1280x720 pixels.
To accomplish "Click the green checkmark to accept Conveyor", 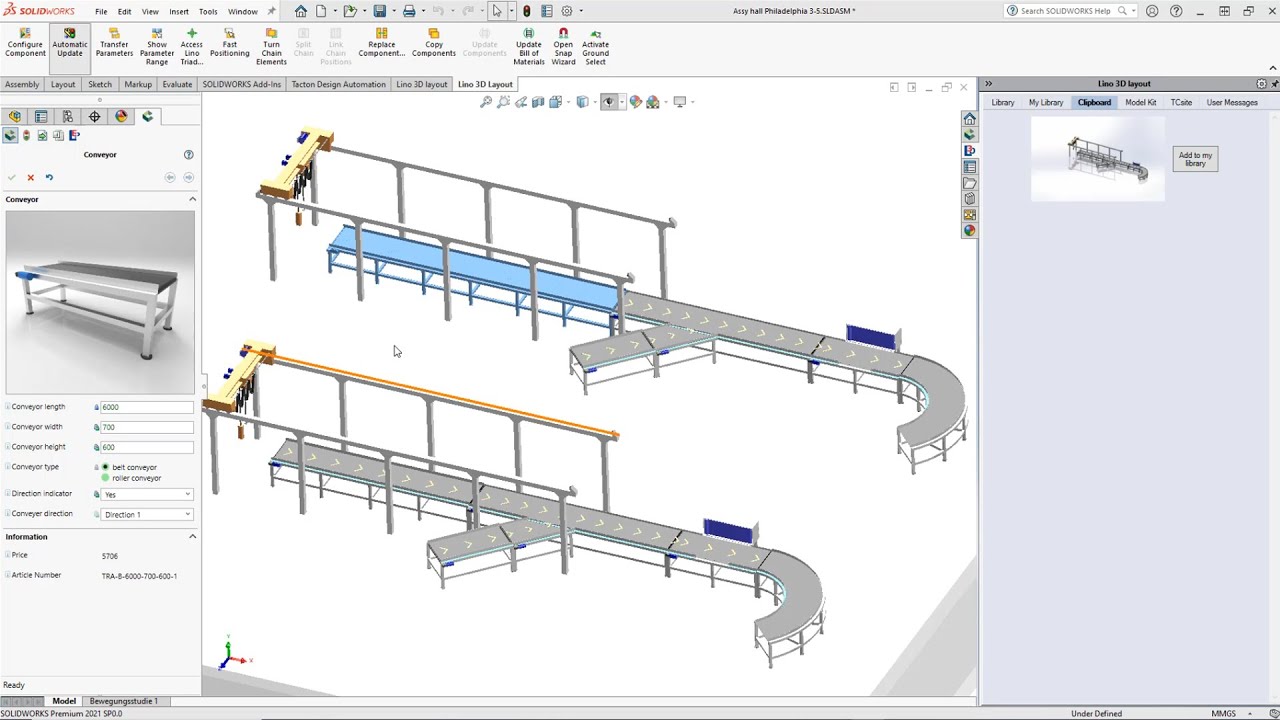I will (x=12, y=177).
